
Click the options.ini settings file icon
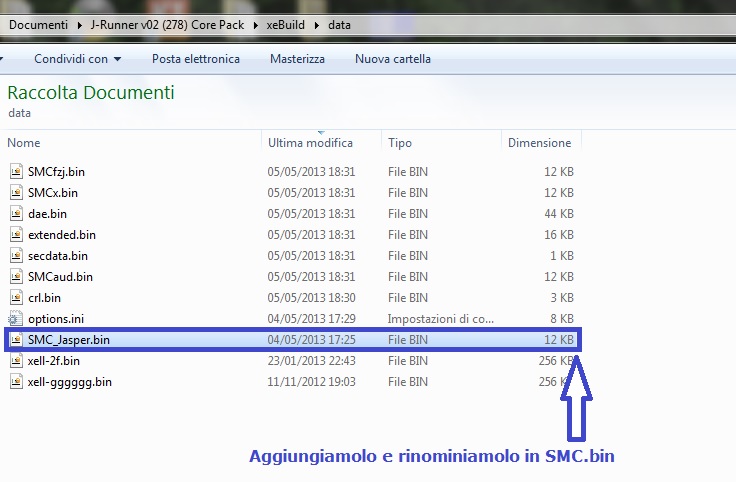coord(16,318)
